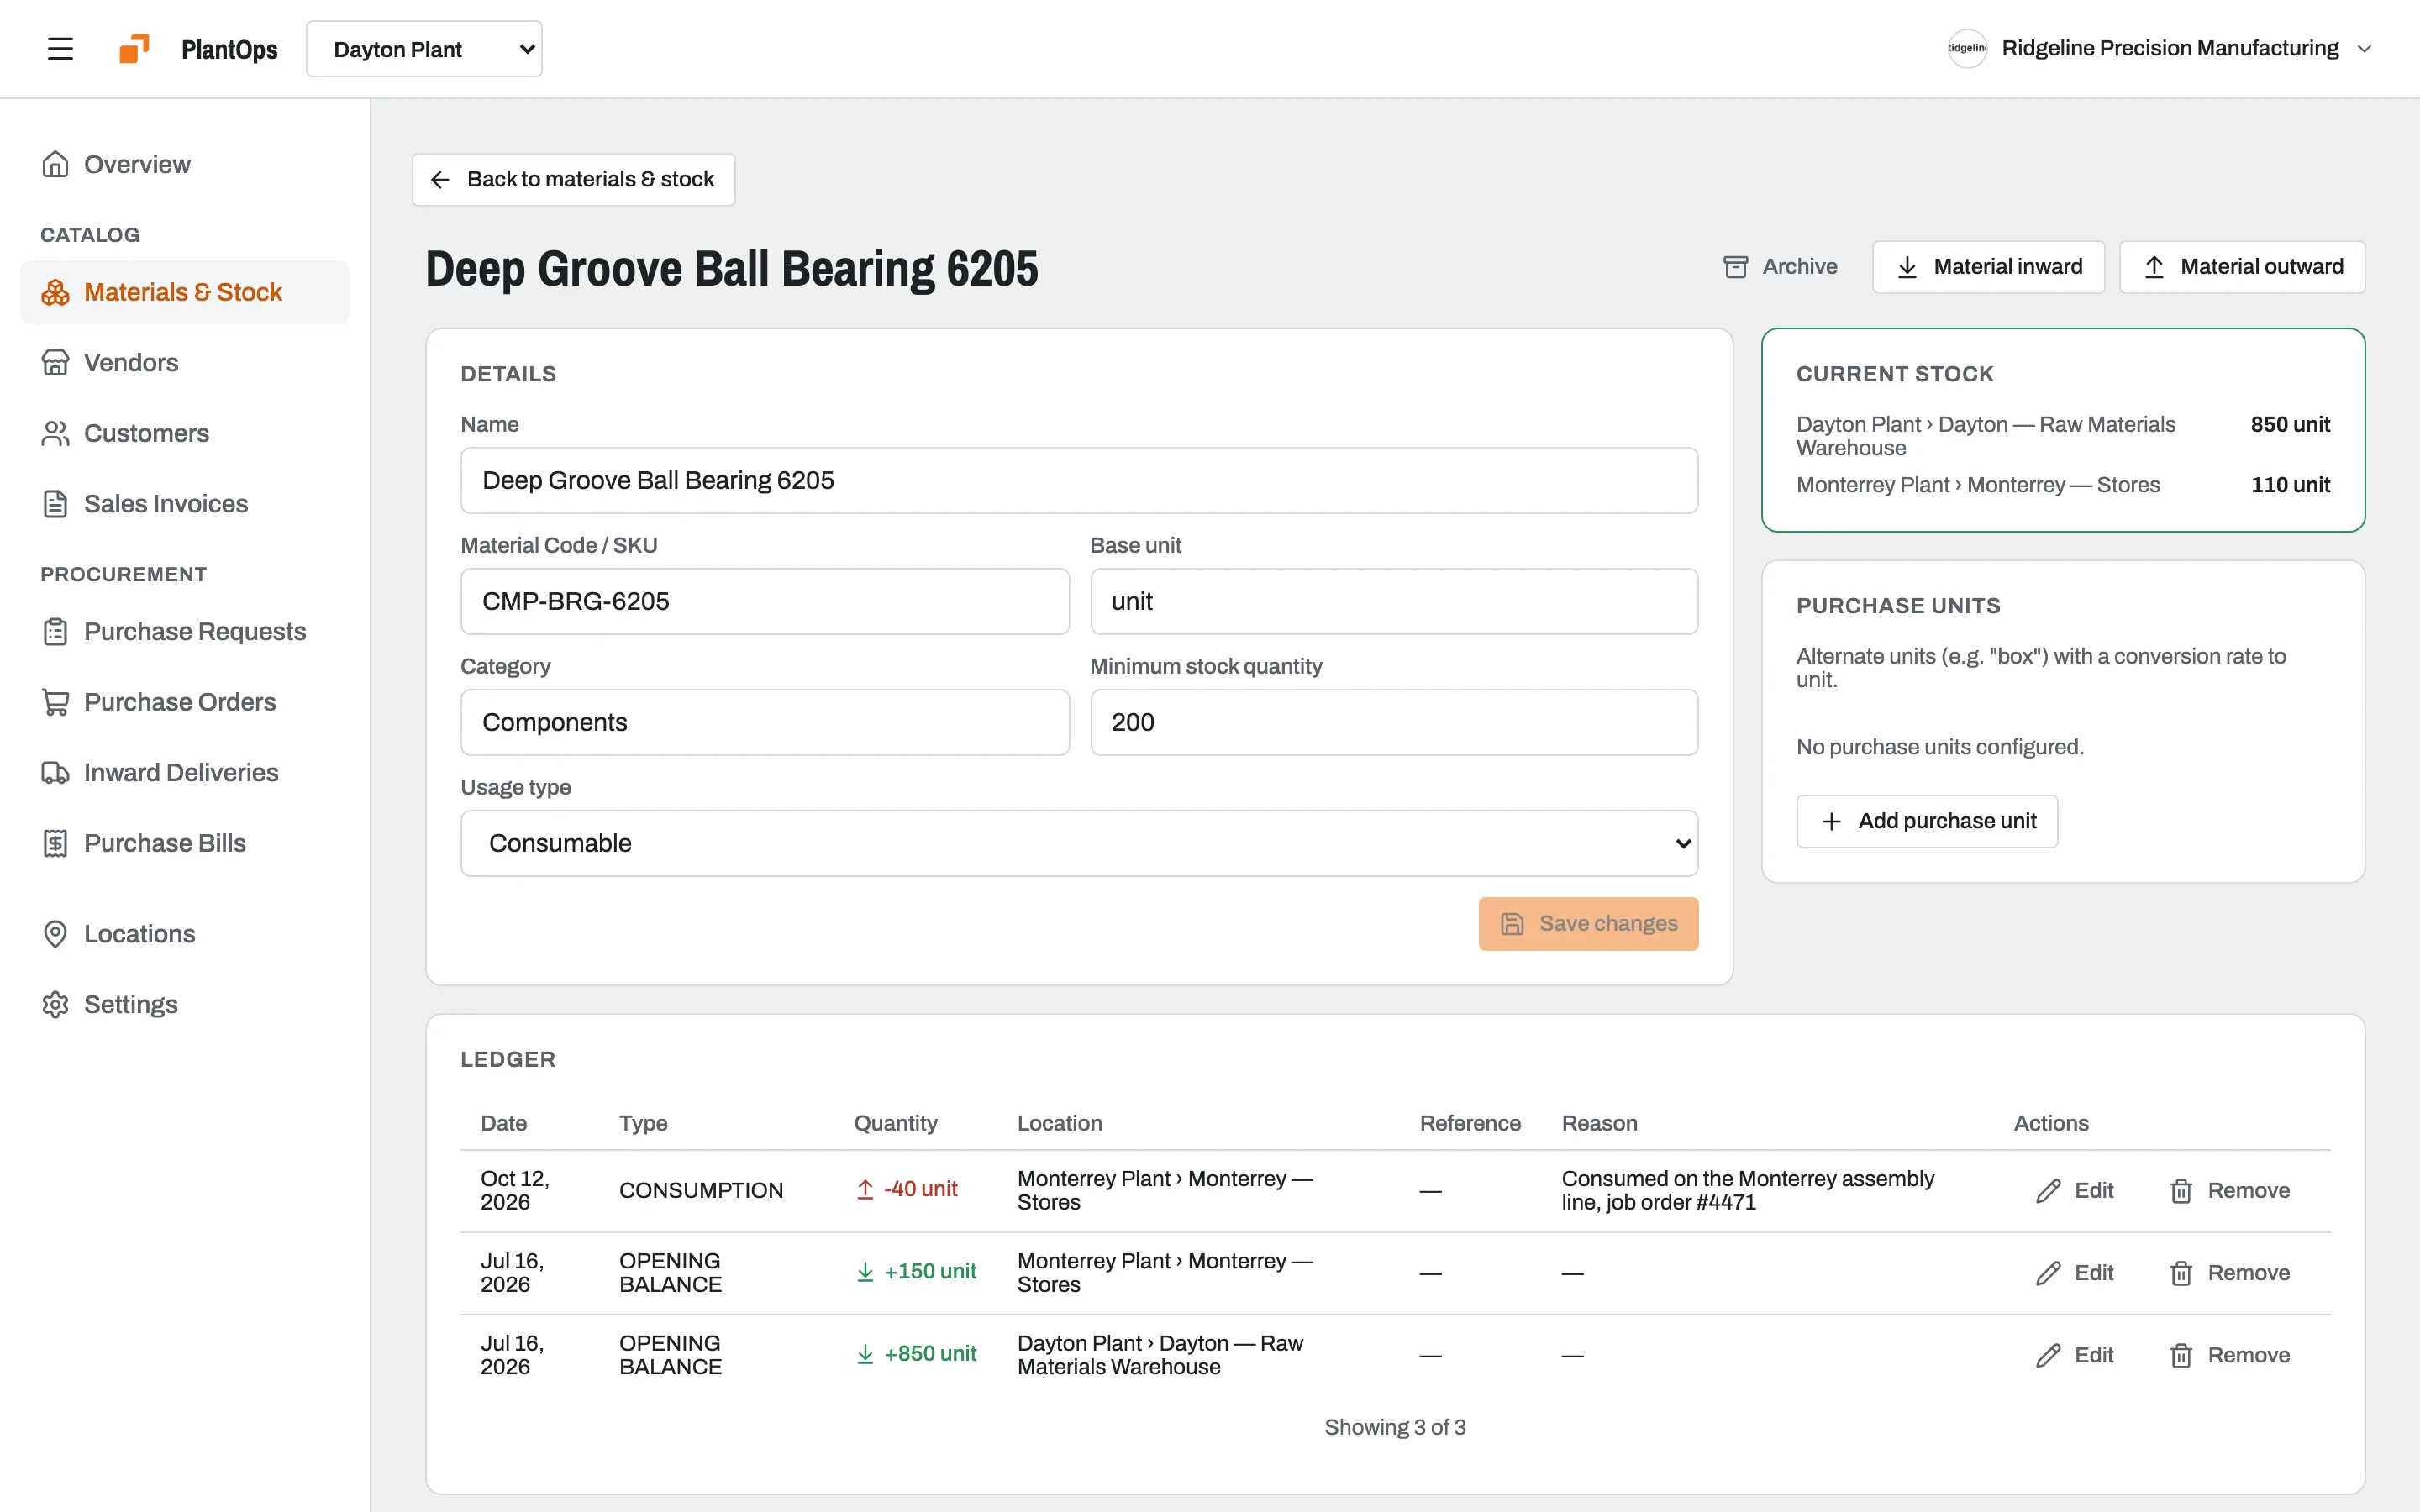
Task: Click the Sales Invoices document icon
Action: coord(55,504)
